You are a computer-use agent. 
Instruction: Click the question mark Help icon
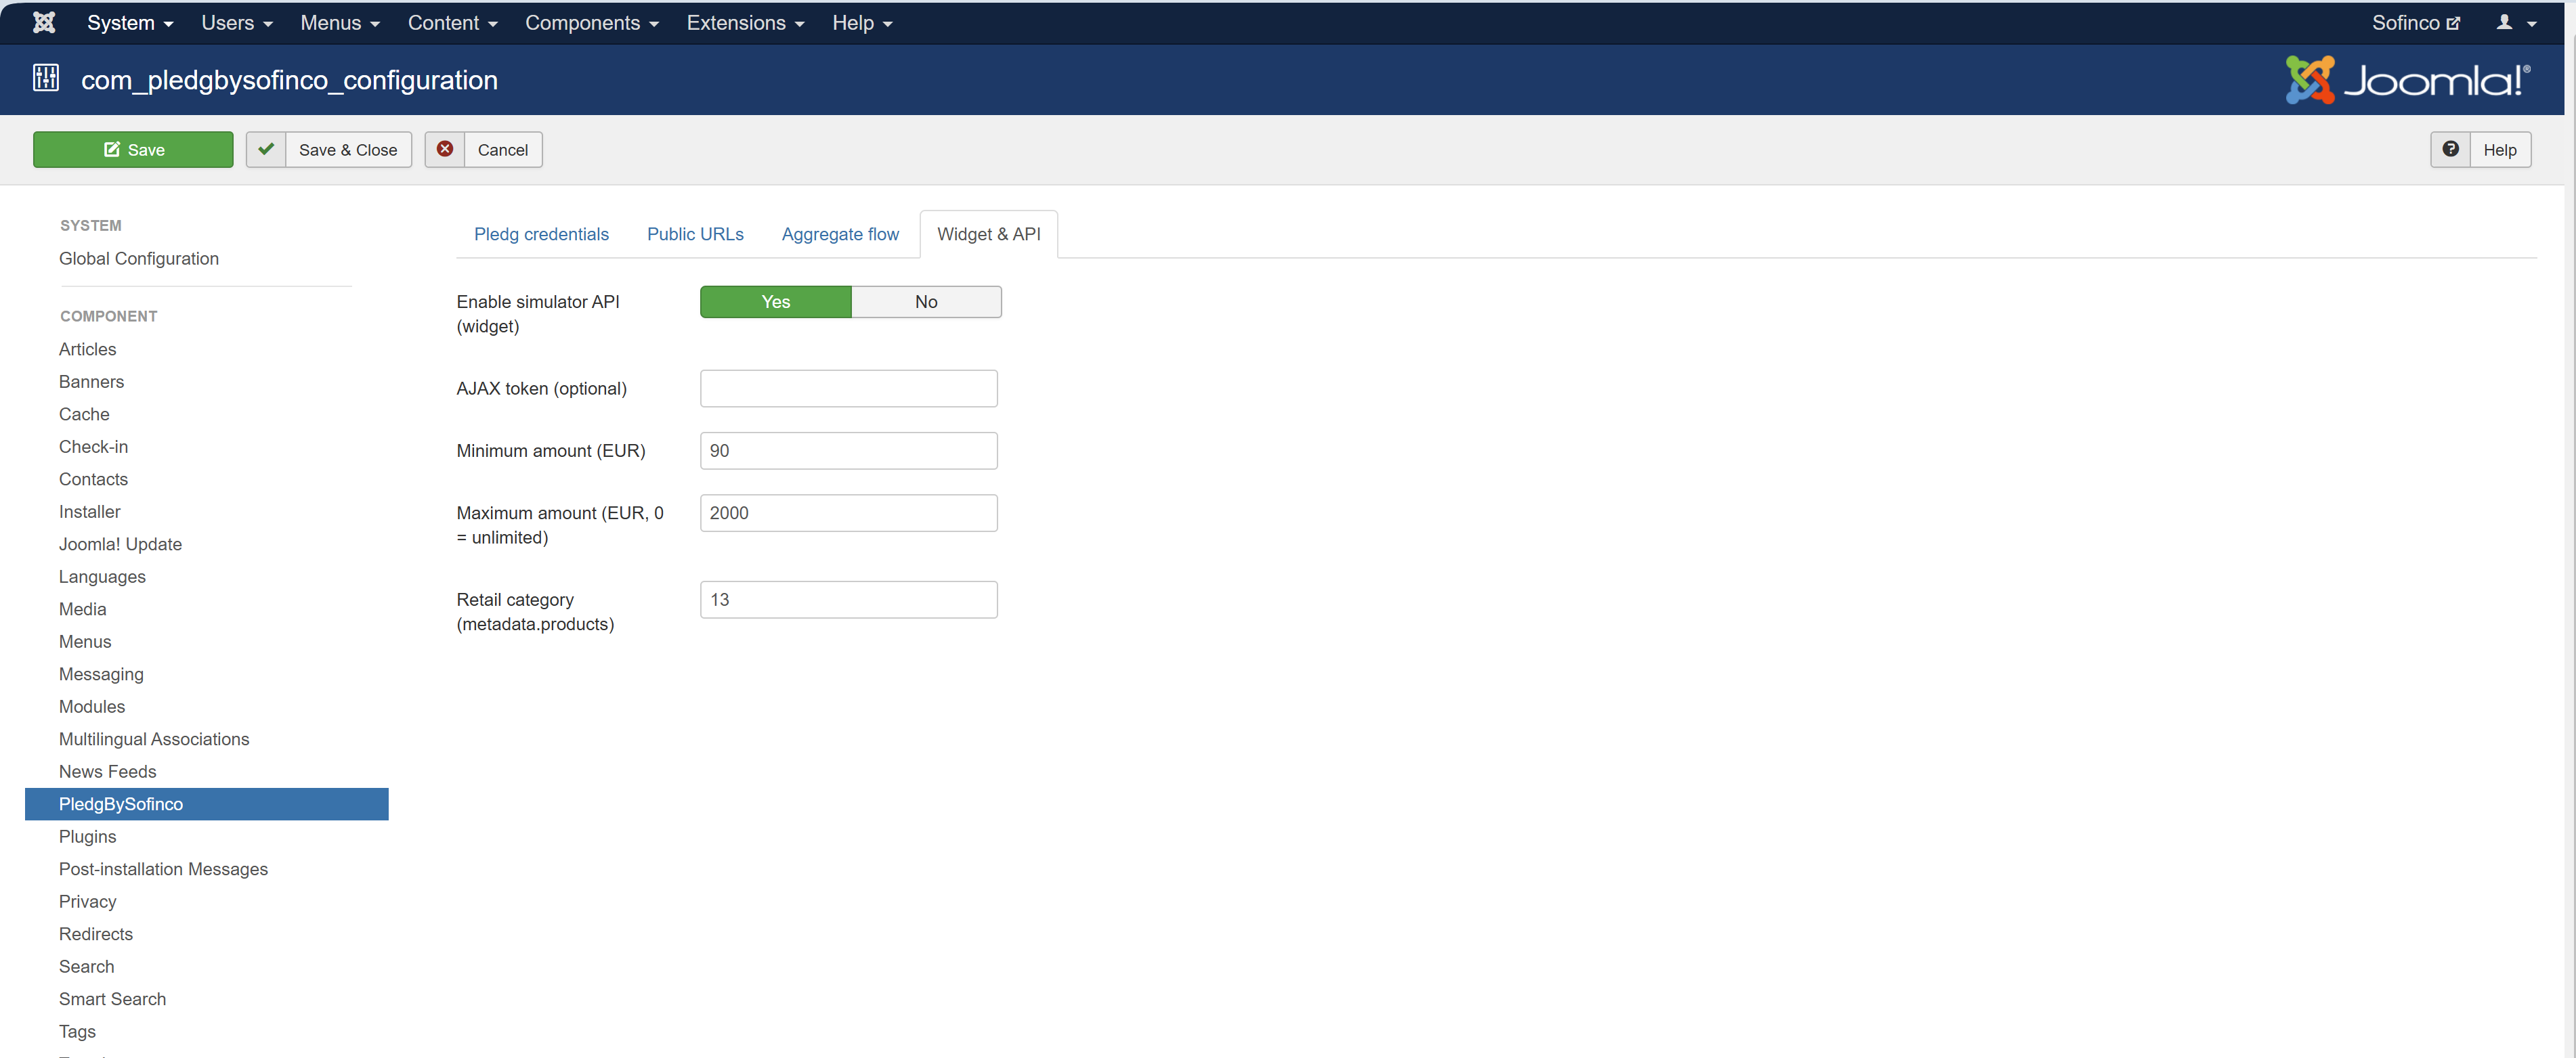click(2450, 149)
